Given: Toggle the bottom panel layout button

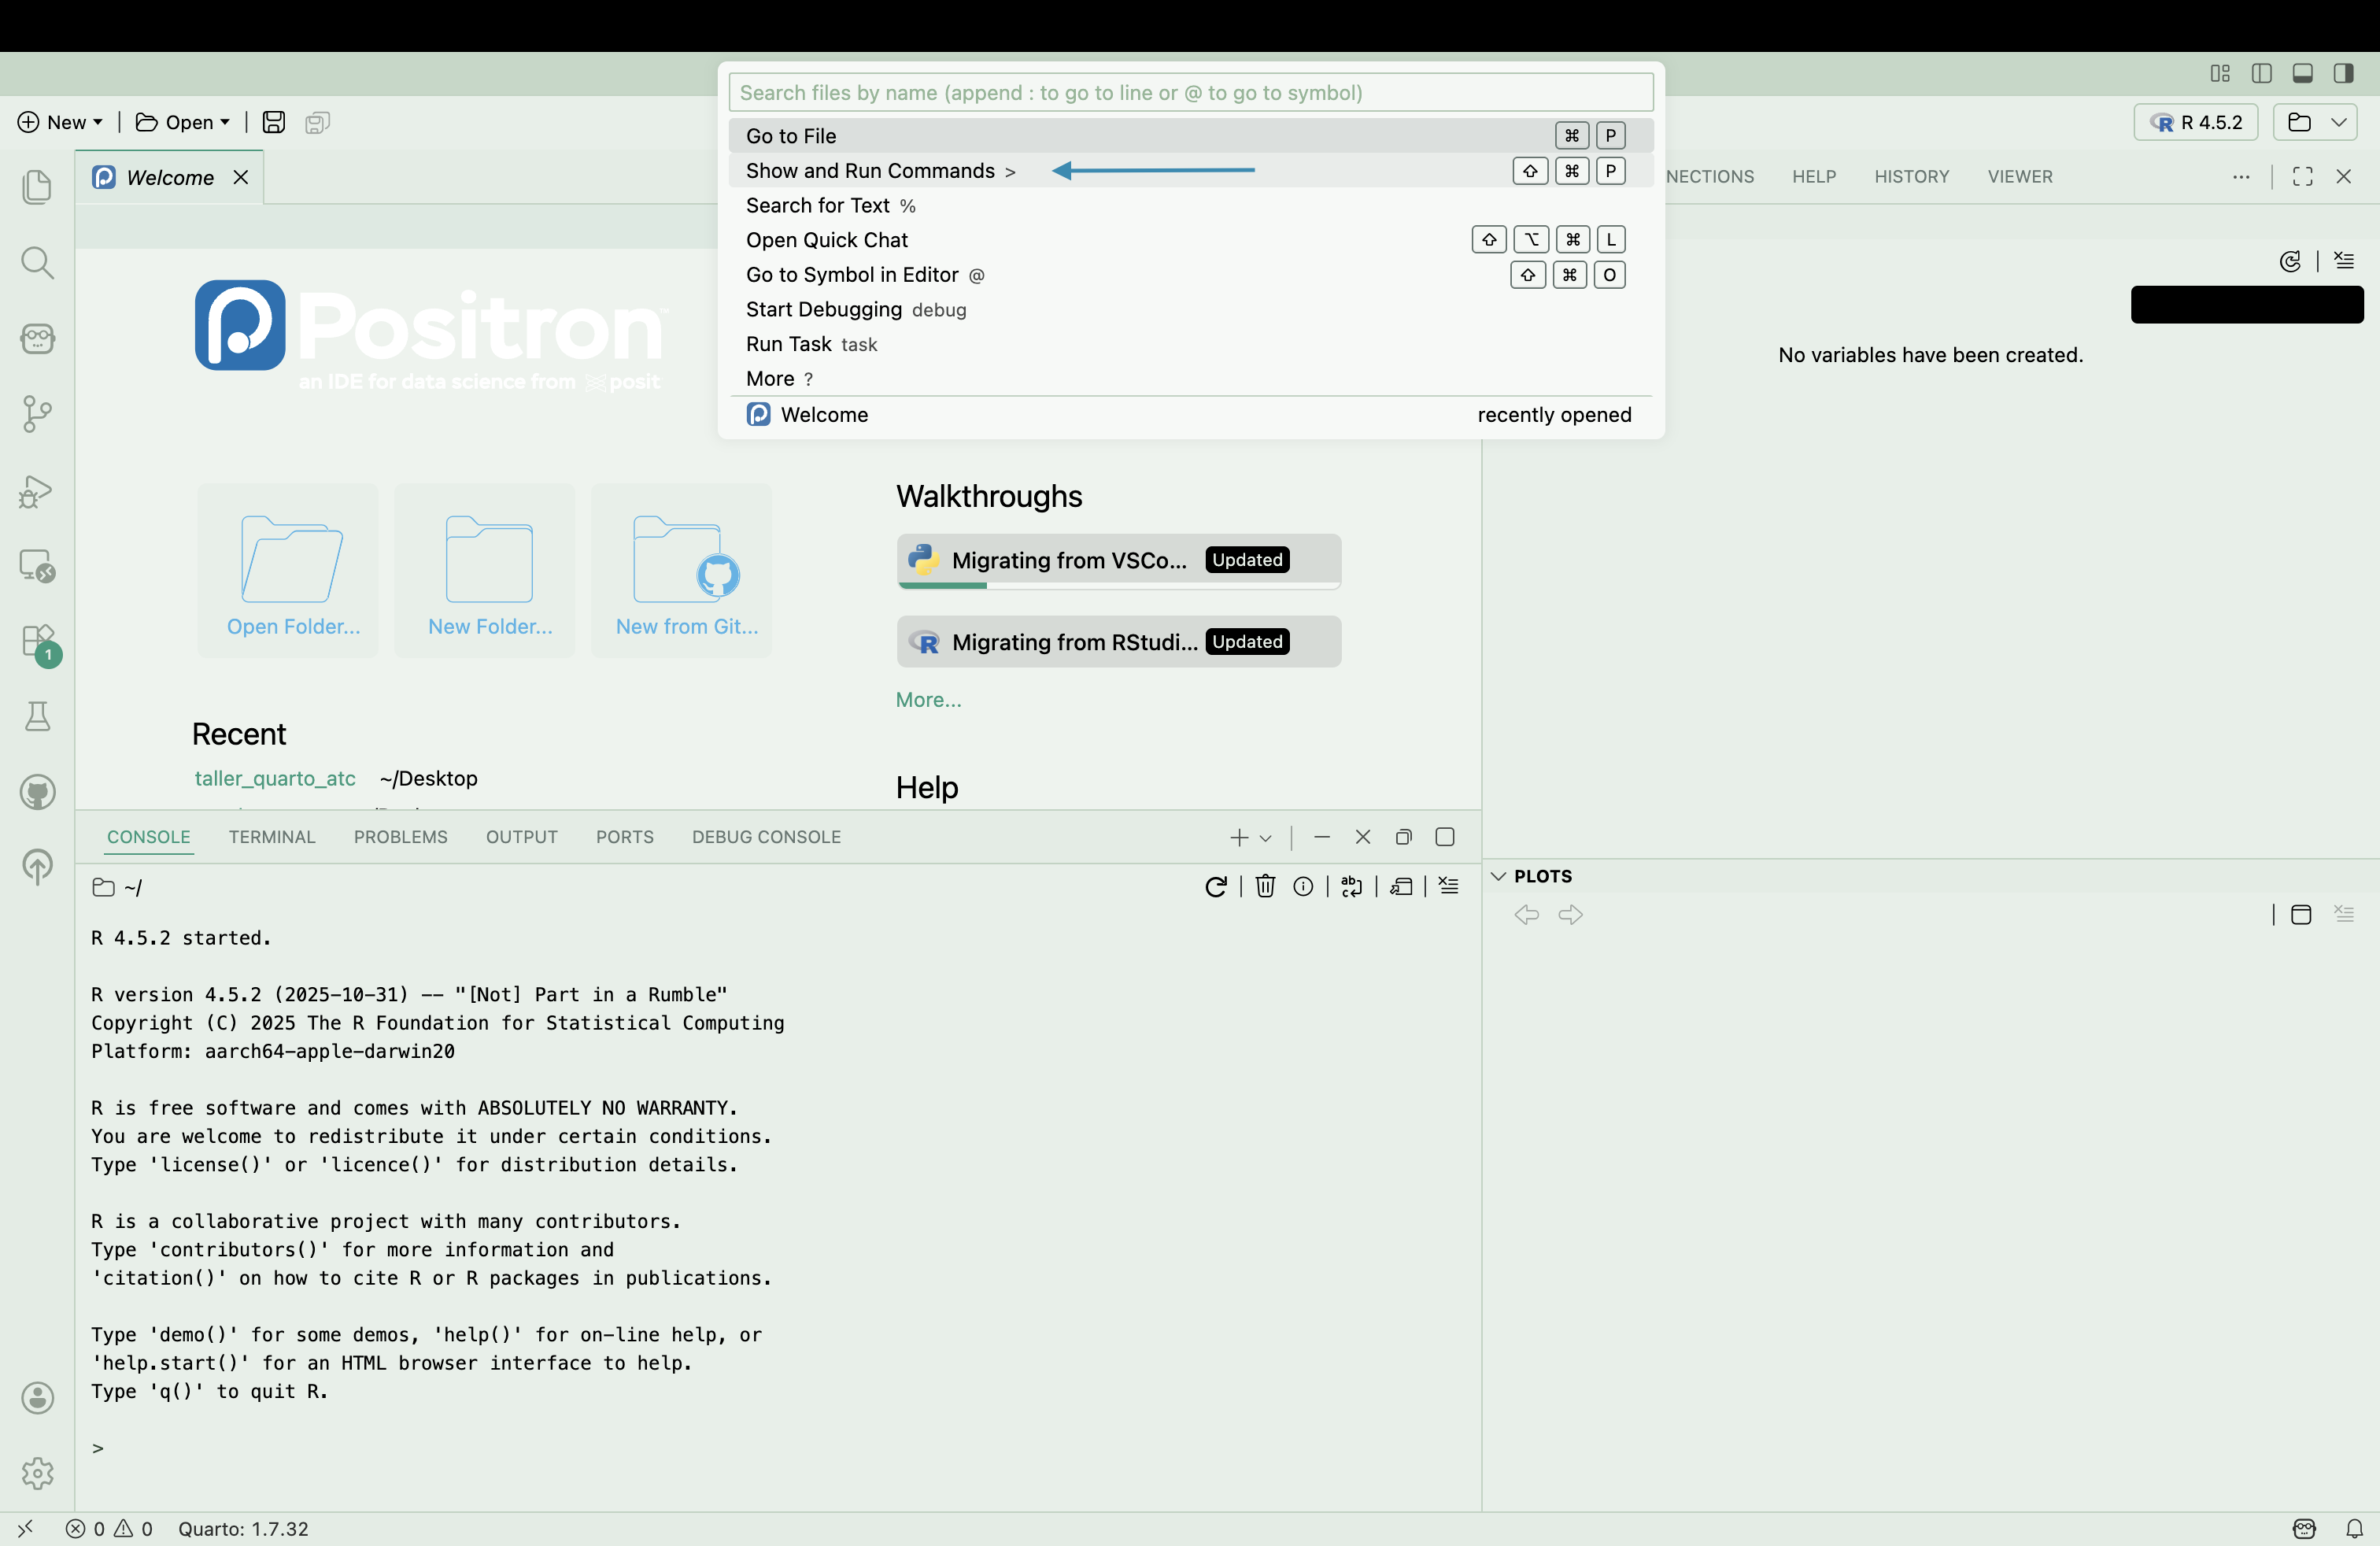Looking at the screenshot, I should point(2302,73).
